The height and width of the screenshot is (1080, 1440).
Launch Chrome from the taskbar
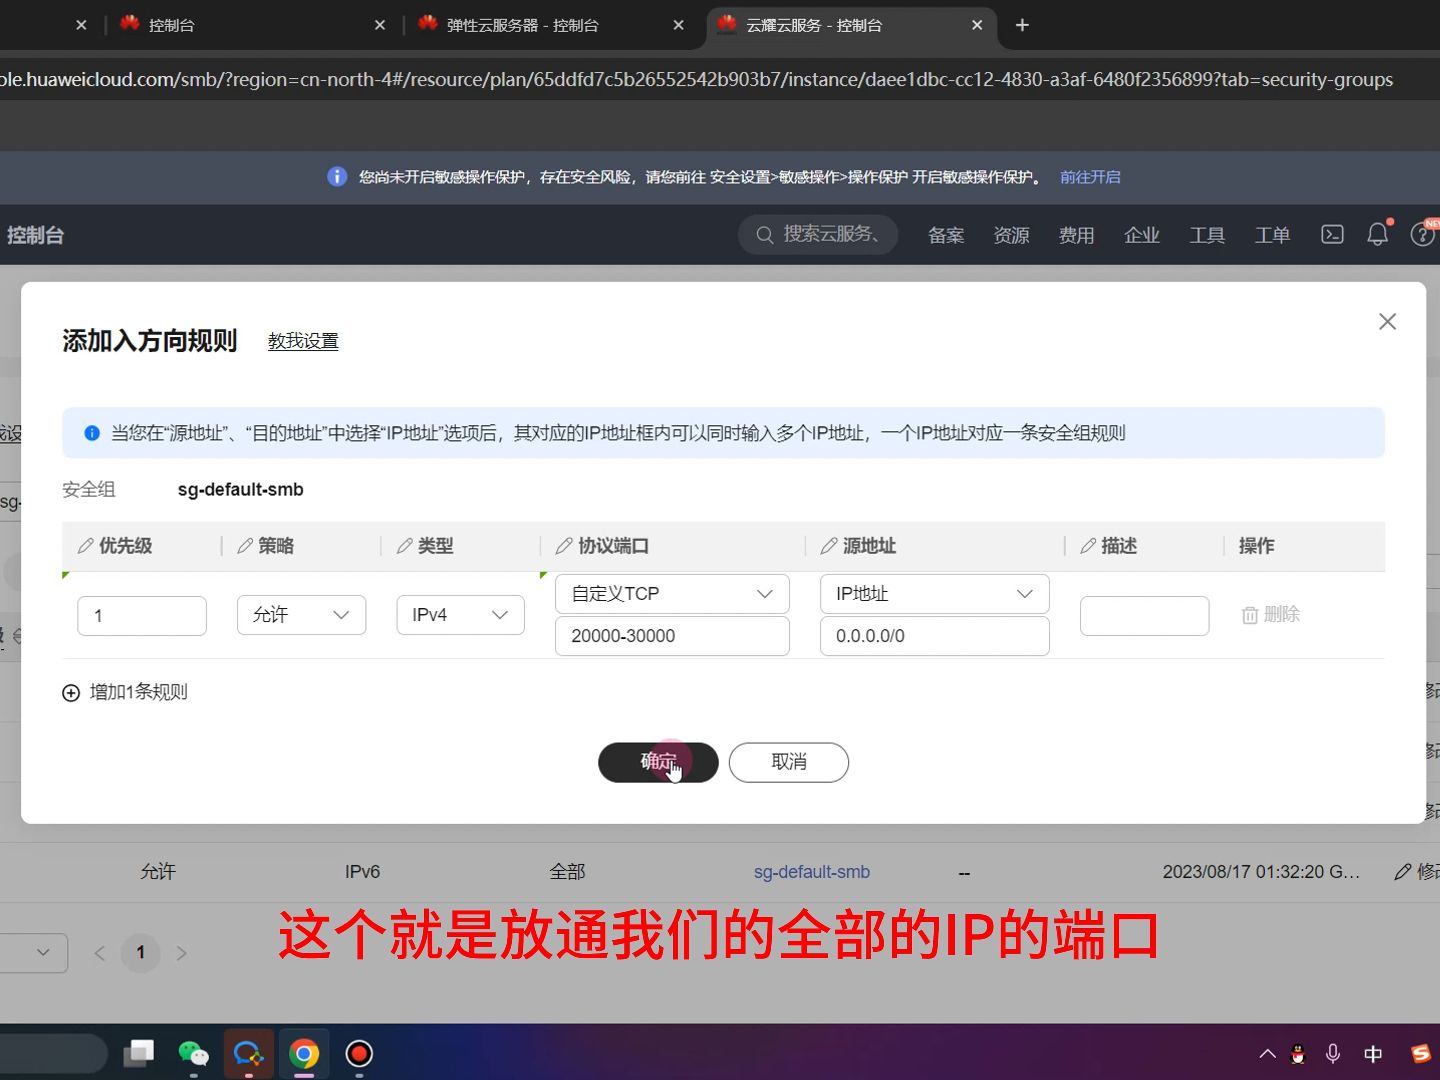coord(303,1053)
